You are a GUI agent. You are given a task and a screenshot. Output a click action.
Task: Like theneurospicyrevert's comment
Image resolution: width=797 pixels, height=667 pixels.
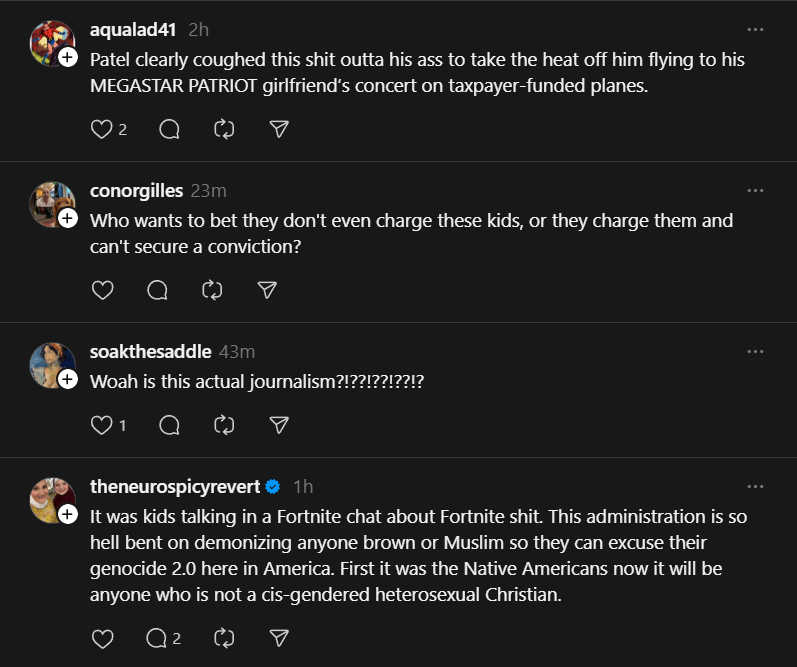pyautogui.click(x=102, y=638)
